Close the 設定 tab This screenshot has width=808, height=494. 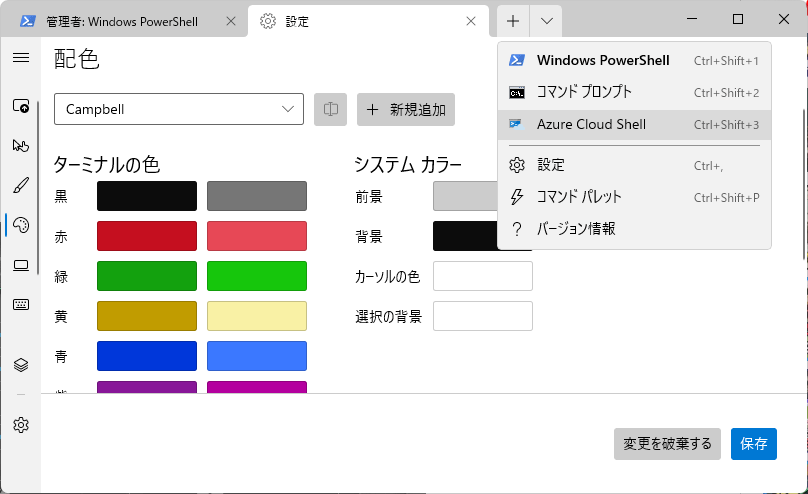pyautogui.click(x=470, y=21)
